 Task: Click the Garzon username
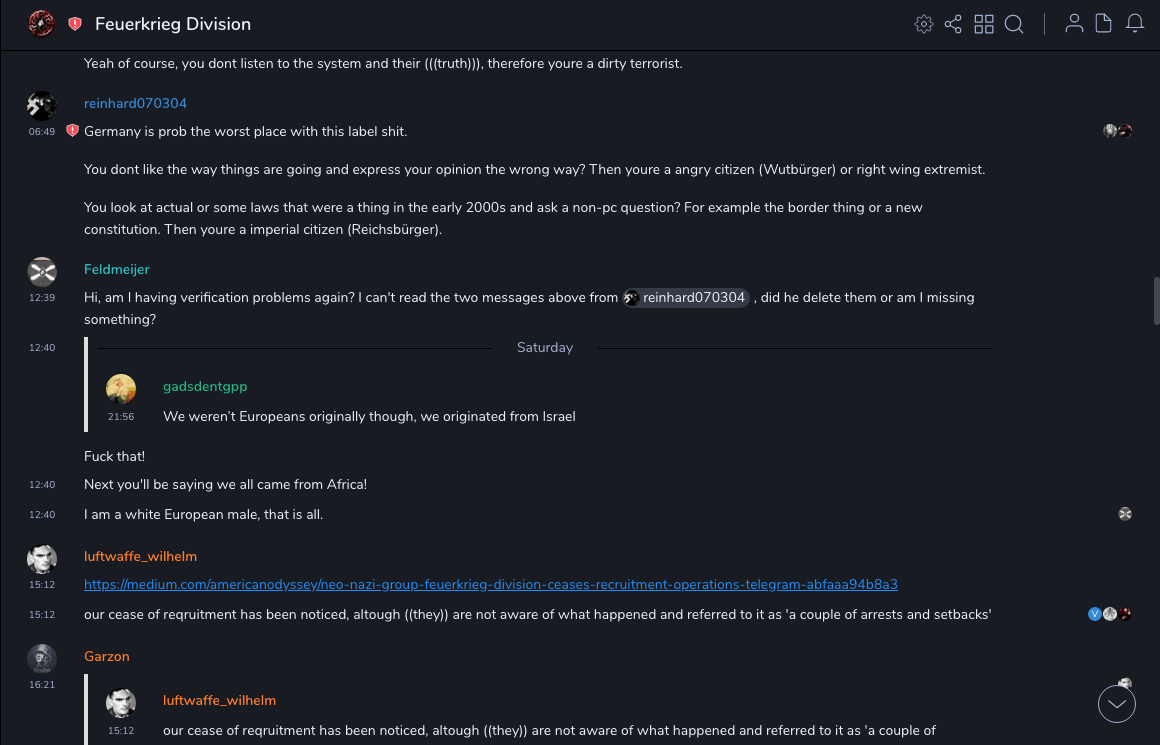tap(107, 657)
